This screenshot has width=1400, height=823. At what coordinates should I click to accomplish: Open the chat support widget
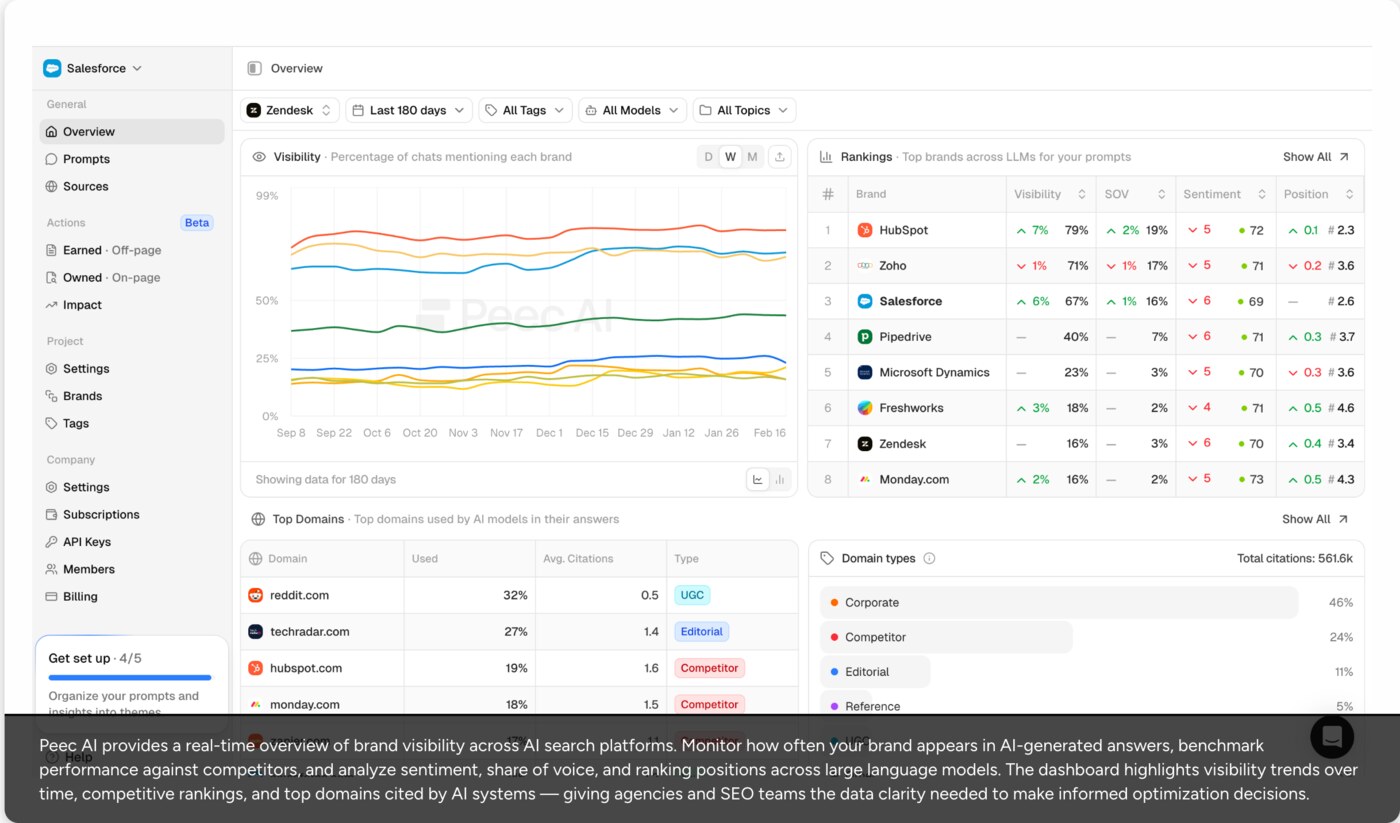[1332, 737]
